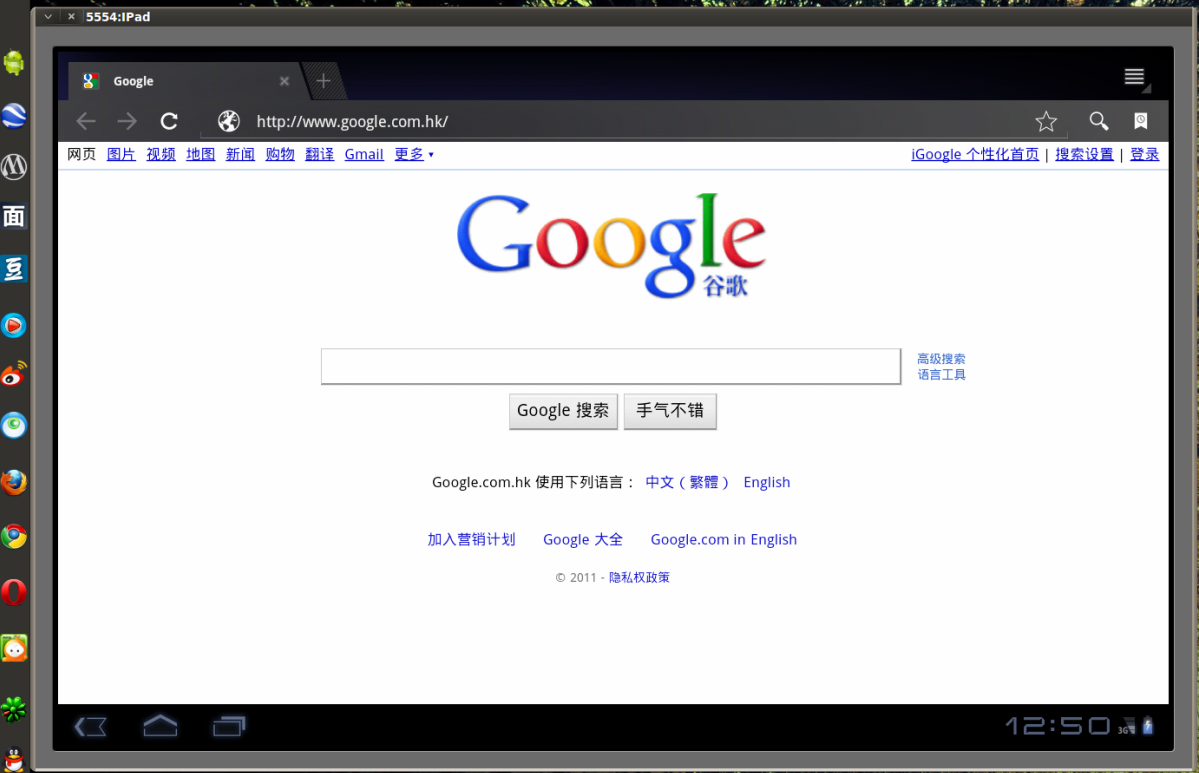Click the battery status icon
The image size is (1199, 773).
point(1148,726)
